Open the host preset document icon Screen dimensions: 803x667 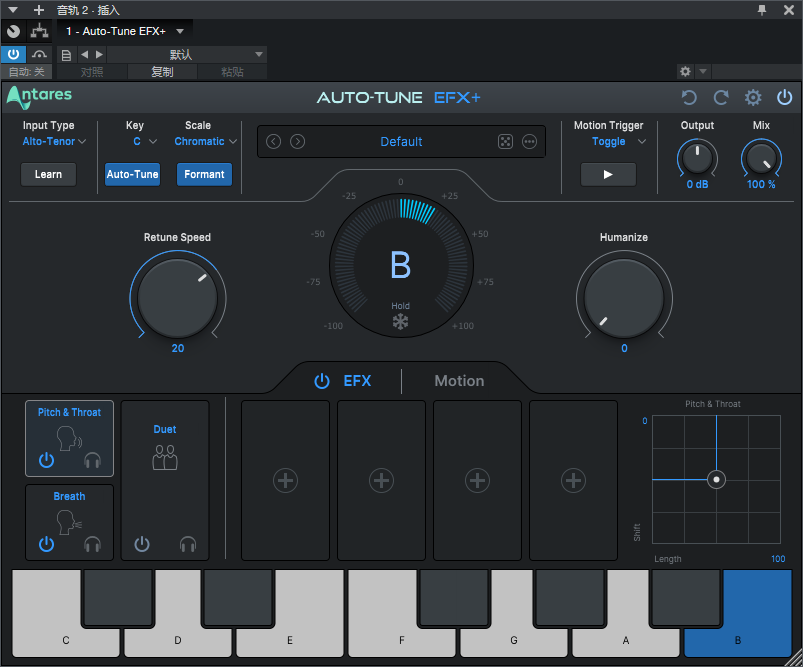66,55
